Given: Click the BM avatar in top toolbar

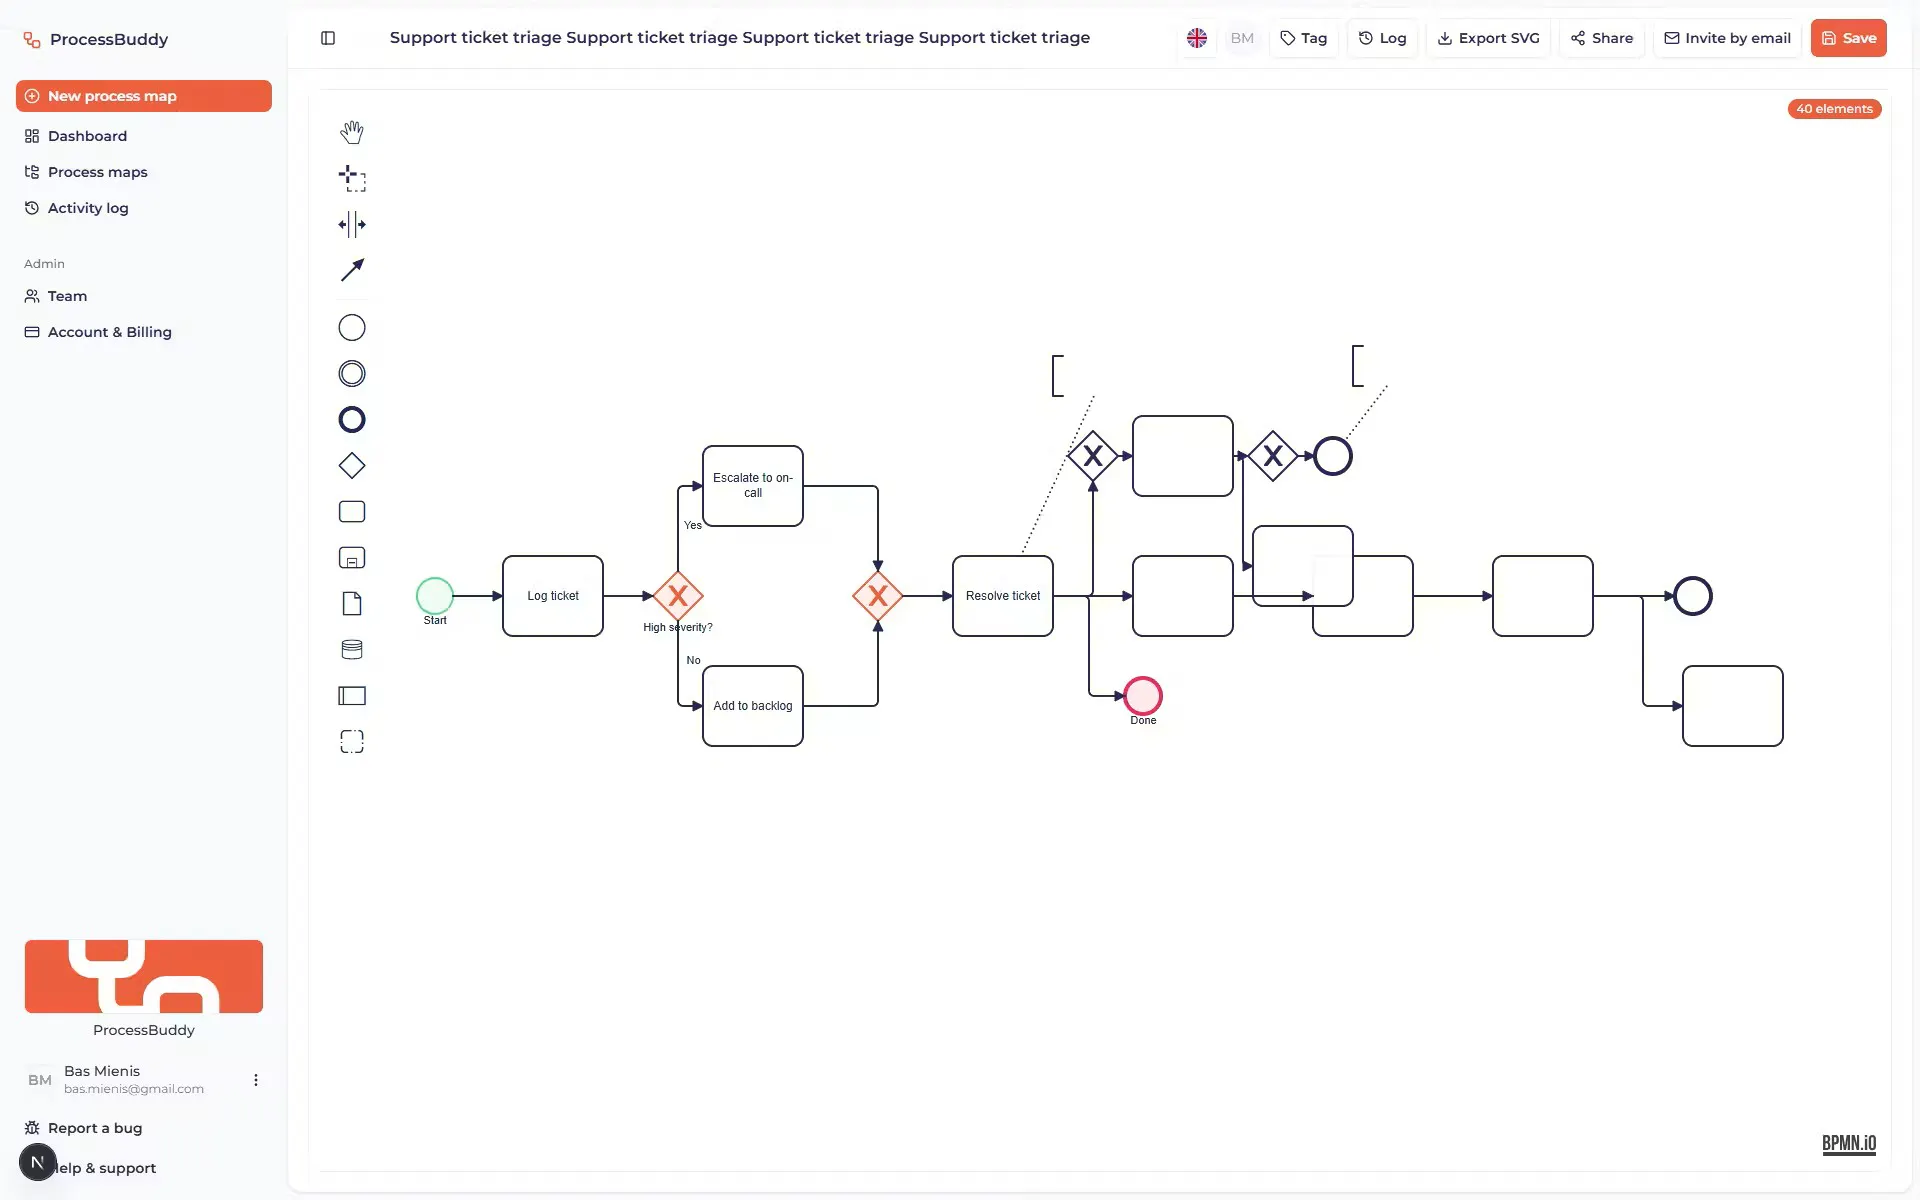Looking at the screenshot, I should point(1242,38).
